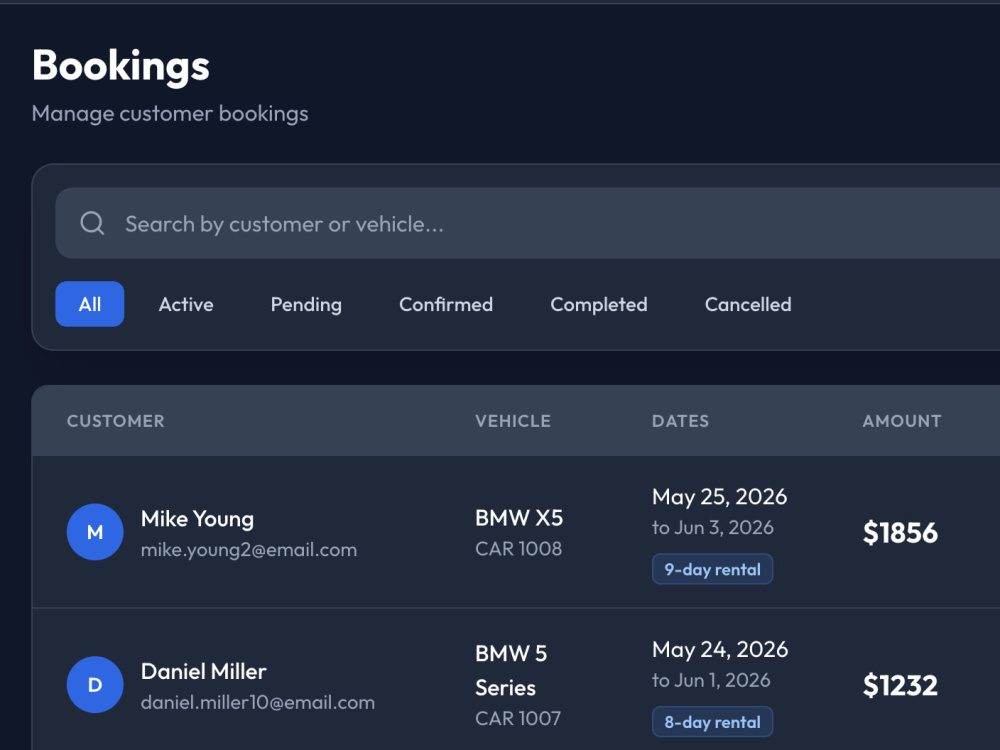Switch to the Confirmed filter

(446, 304)
